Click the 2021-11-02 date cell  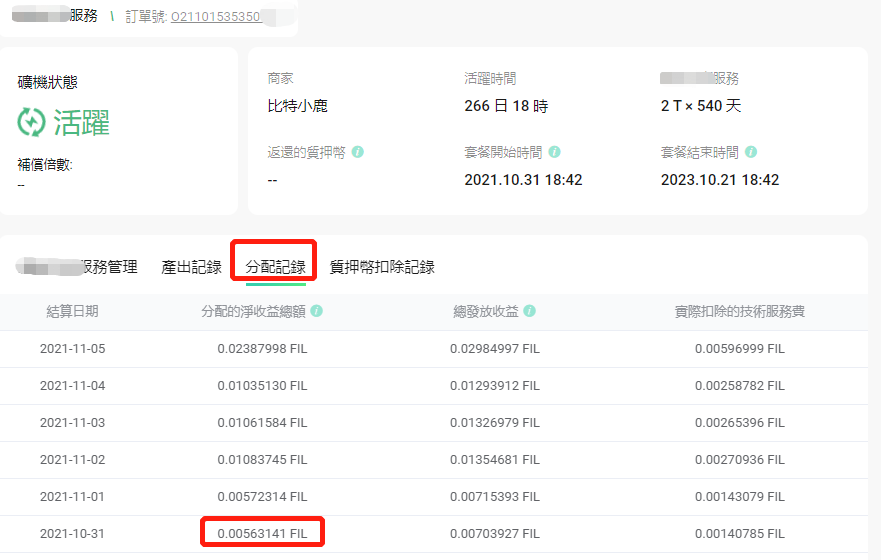tap(72, 460)
